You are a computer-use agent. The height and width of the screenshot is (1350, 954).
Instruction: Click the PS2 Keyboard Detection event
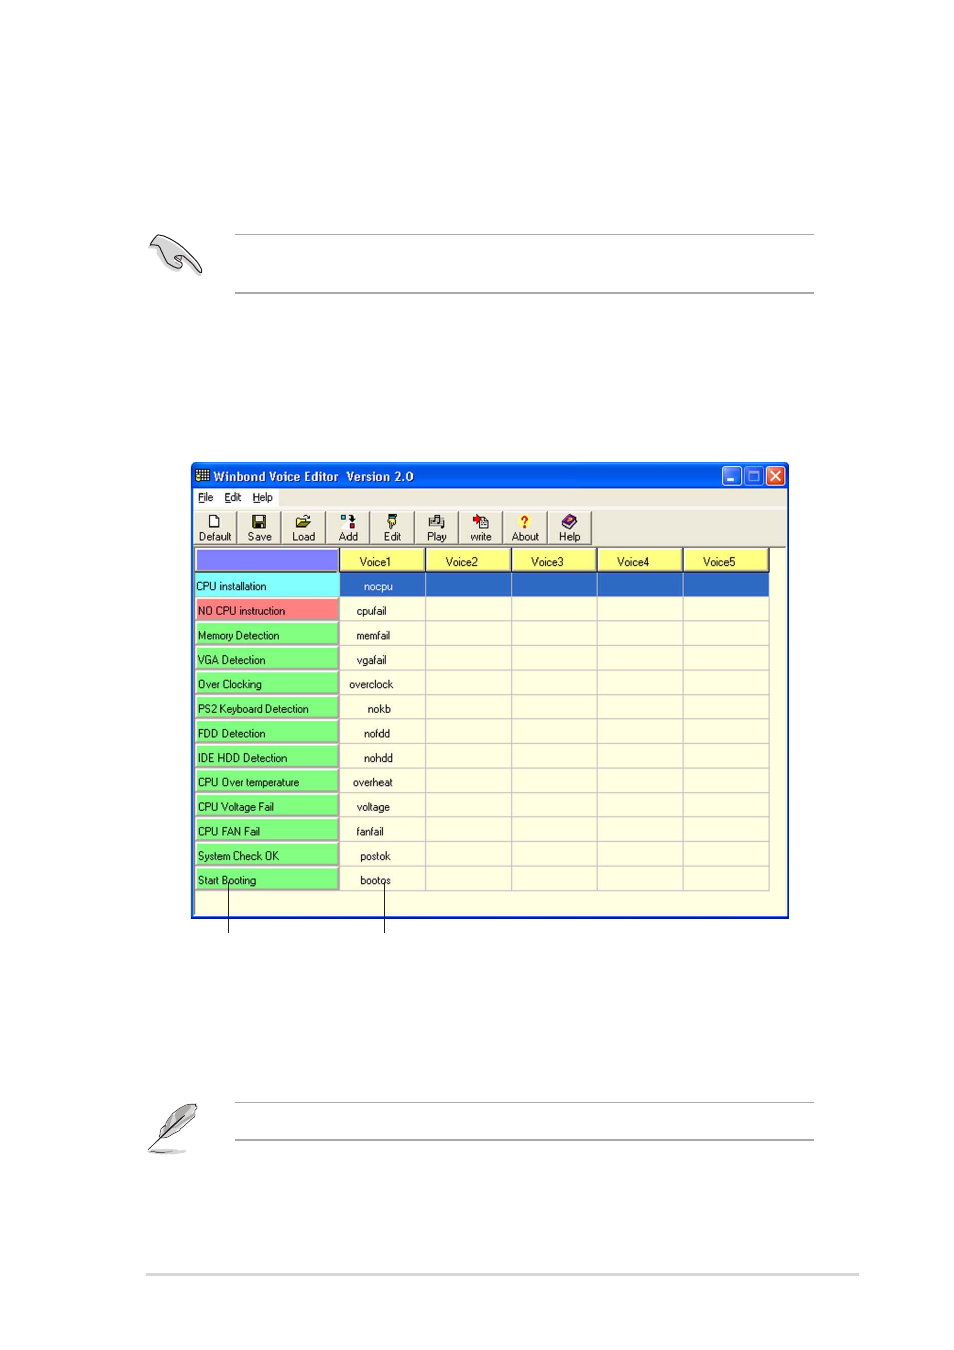click(267, 708)
